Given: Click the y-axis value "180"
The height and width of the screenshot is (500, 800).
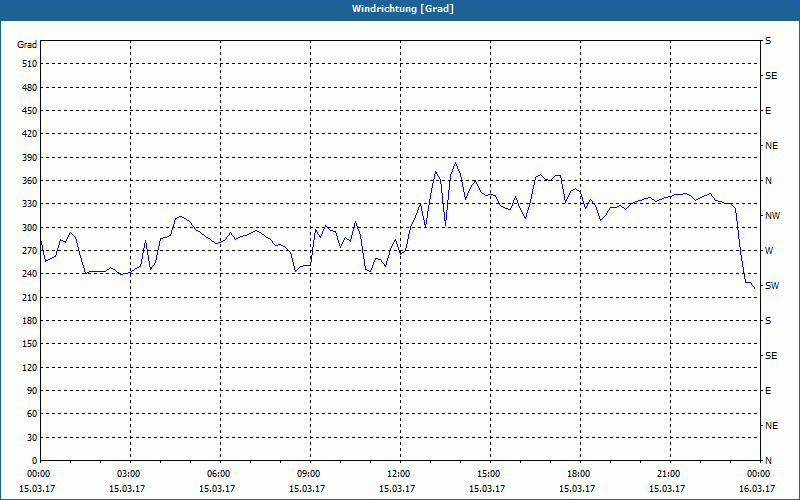Looking at the screenshot, I should coord(30,321).
